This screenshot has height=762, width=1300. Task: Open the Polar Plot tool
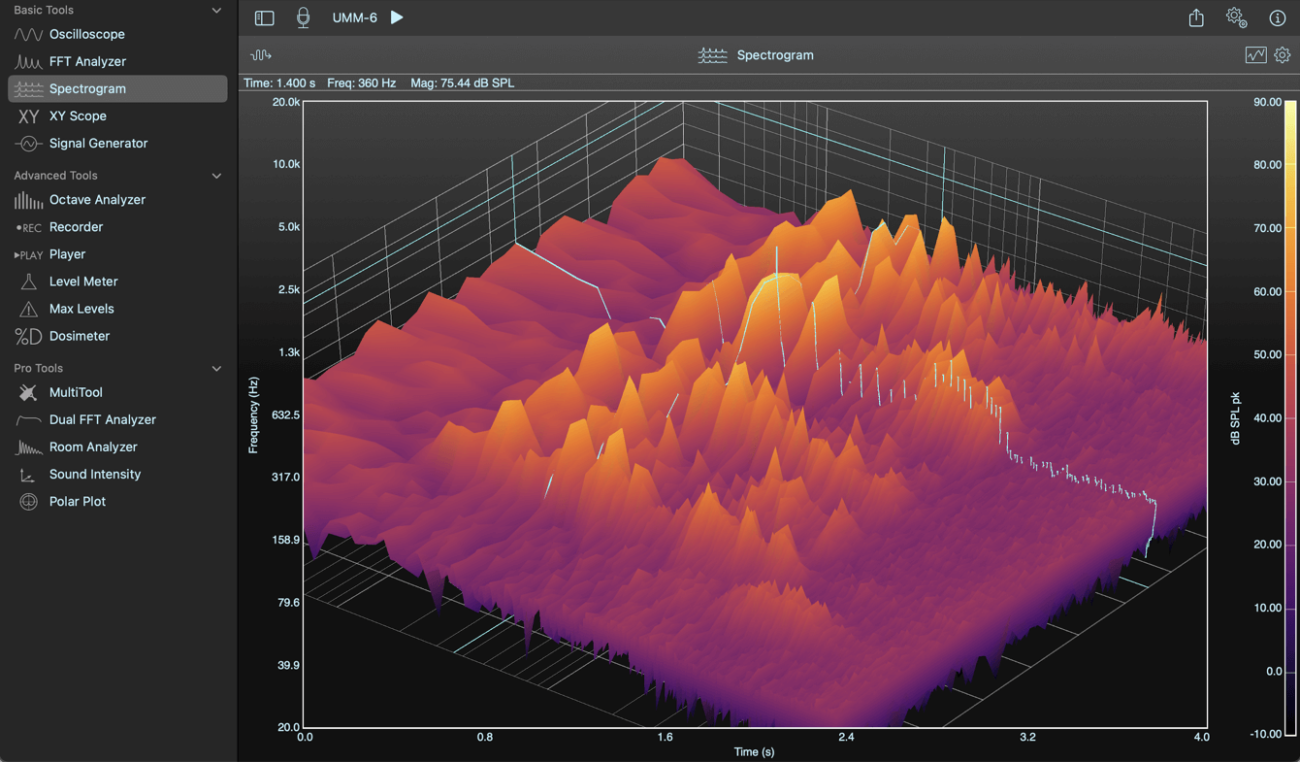coord(77,502)
